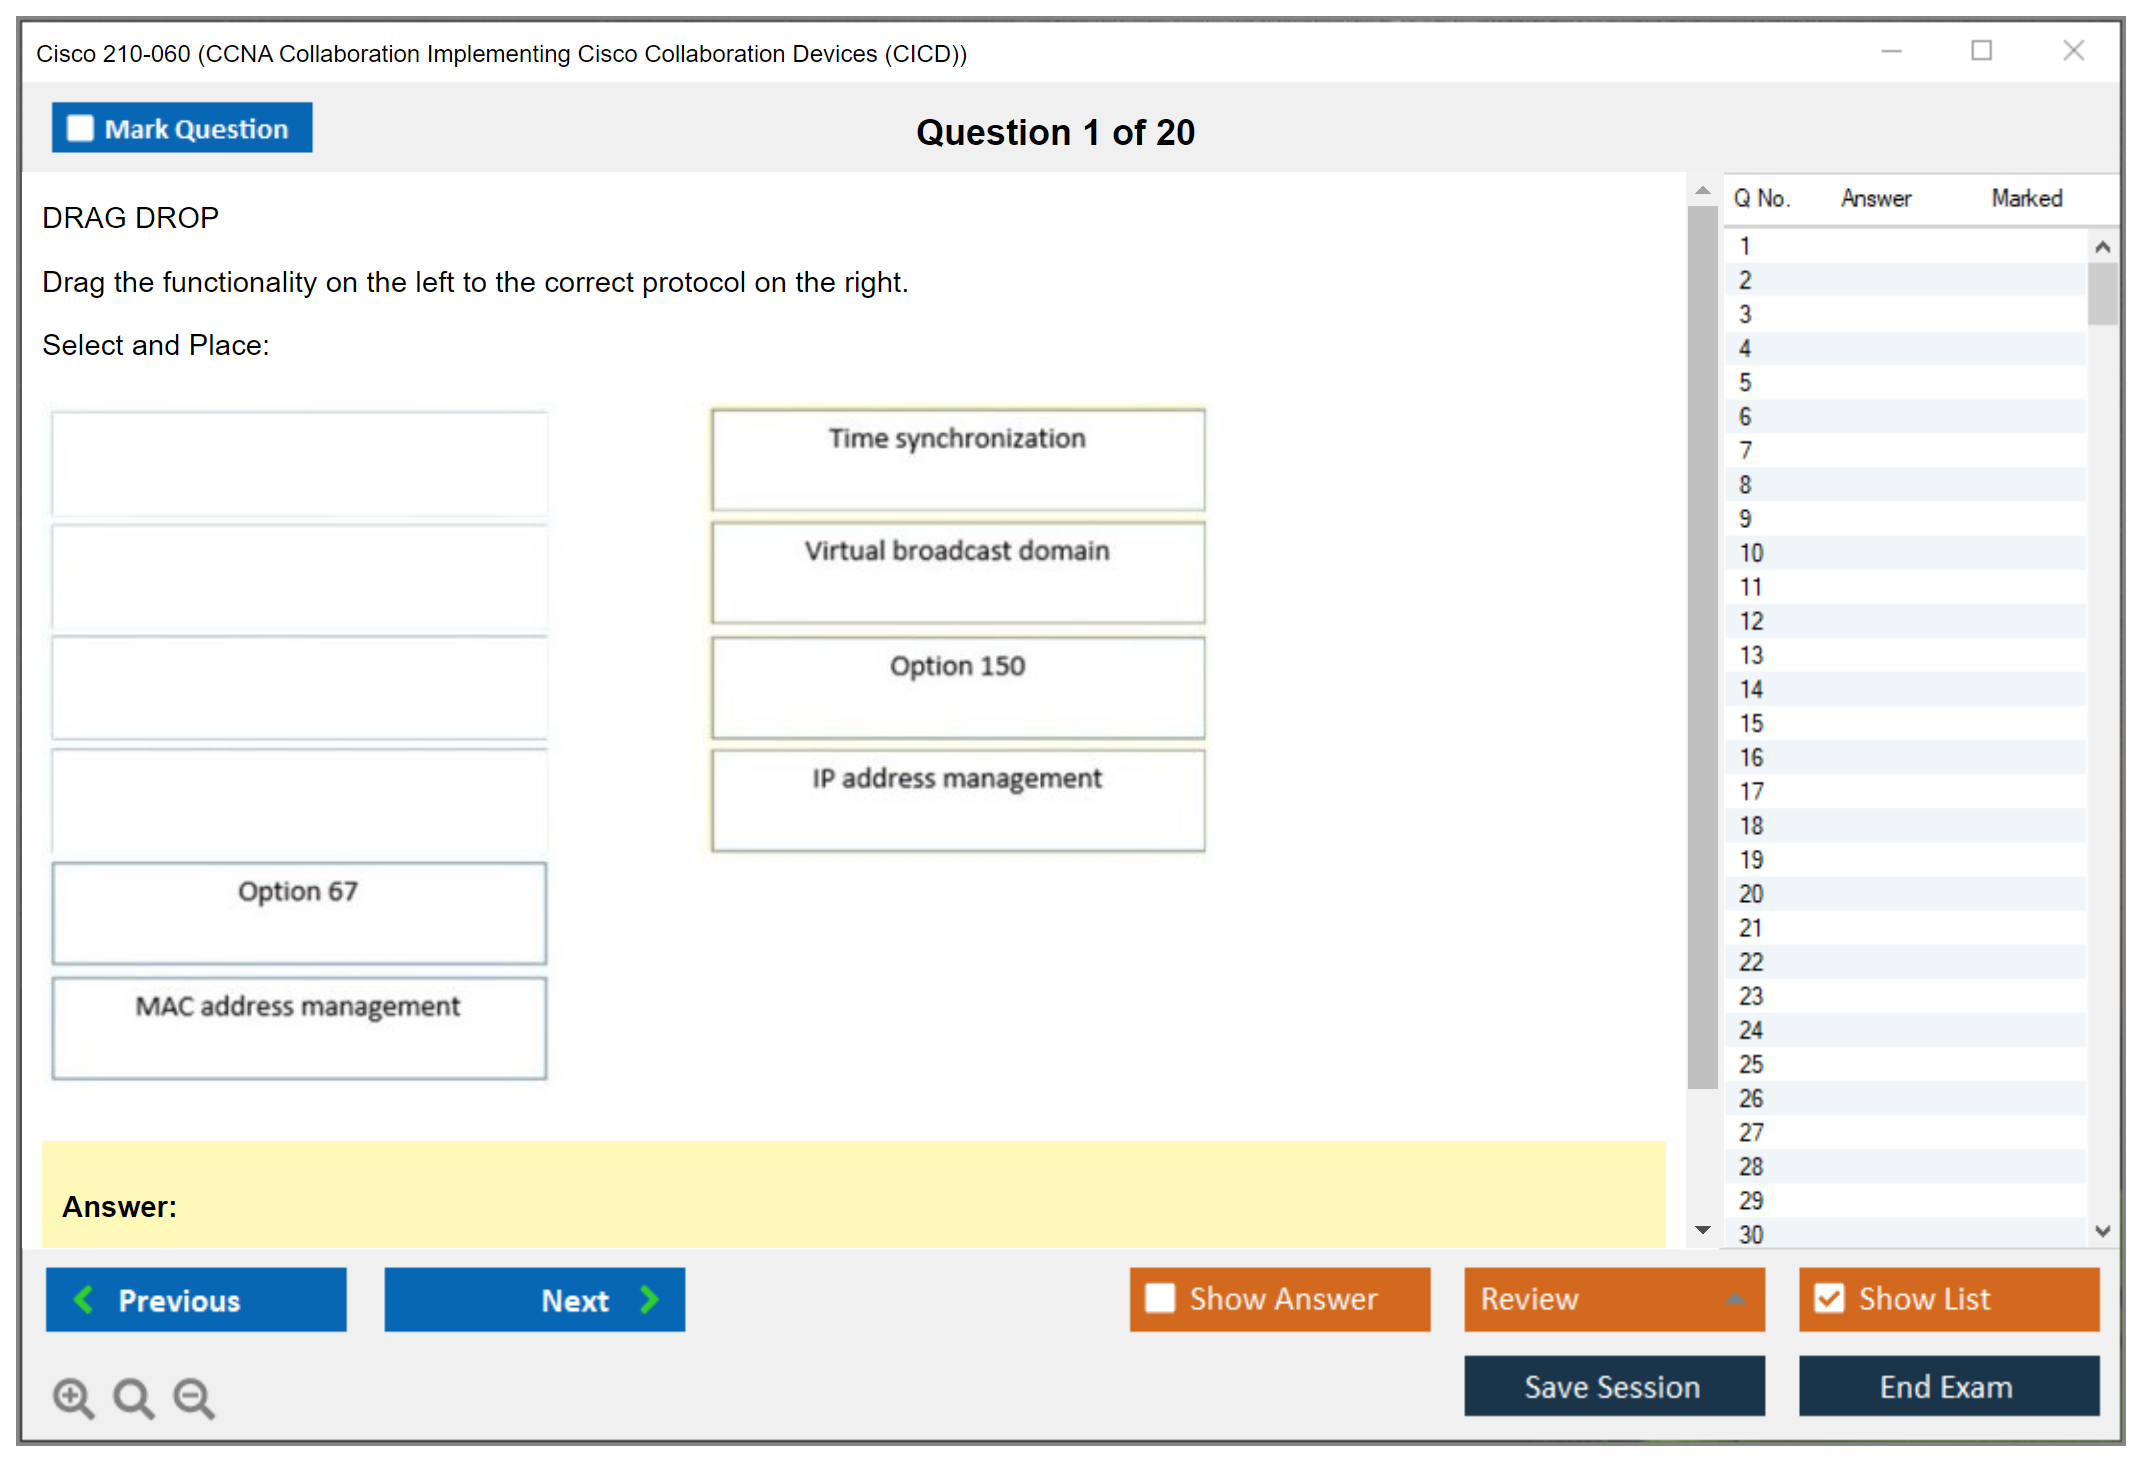Click the green right arrow on Next
Viewport: 2150px width, 1470px height.
[x=649, y=1299]
